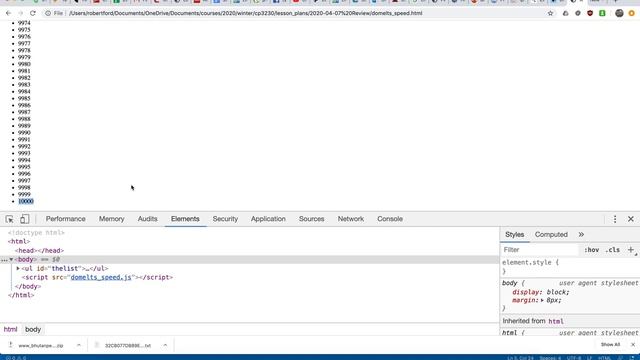The image size is (640, 360).
Task: Close the DevTools panel
Action: [x=631, y=219]
